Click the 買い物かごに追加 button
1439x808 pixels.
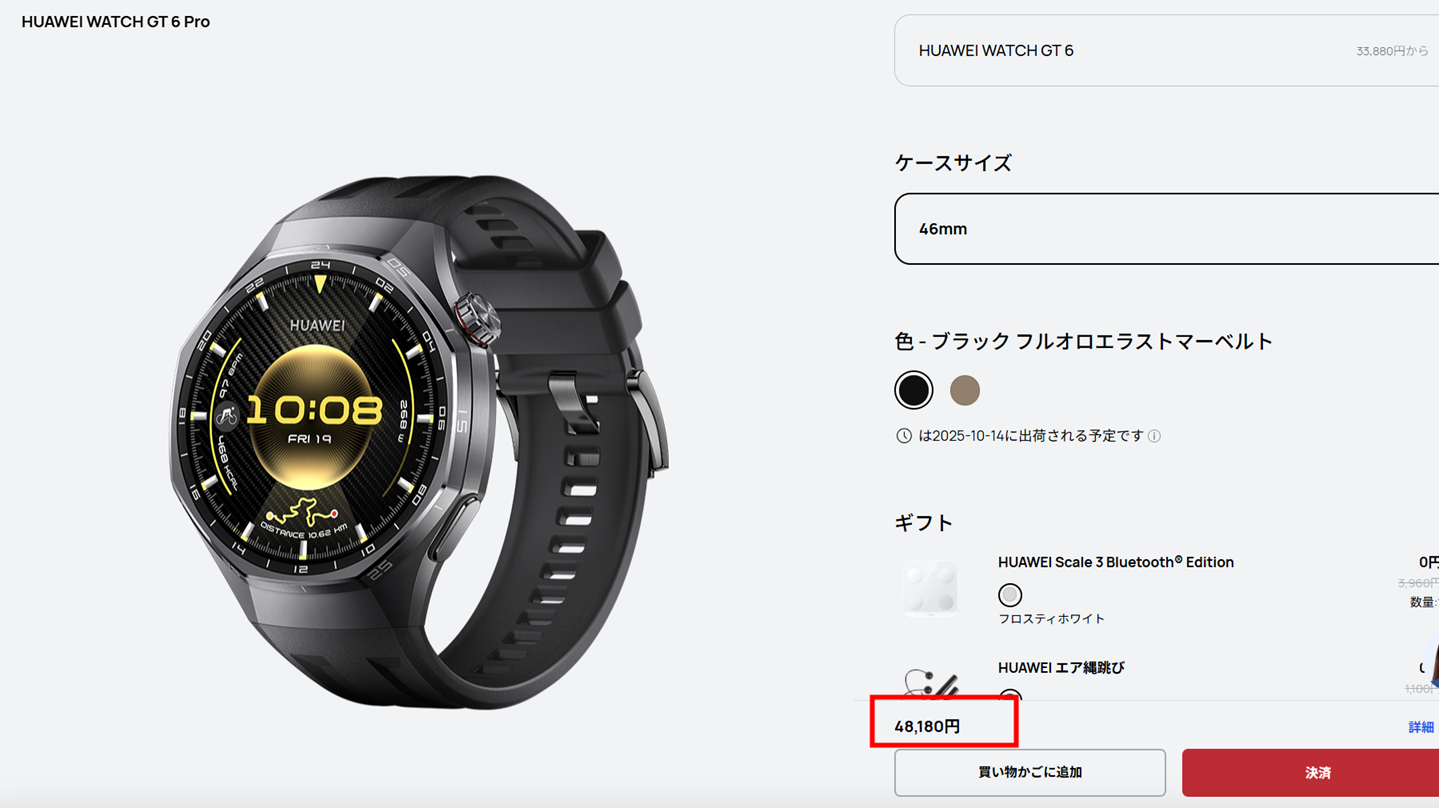(1030, 773)
